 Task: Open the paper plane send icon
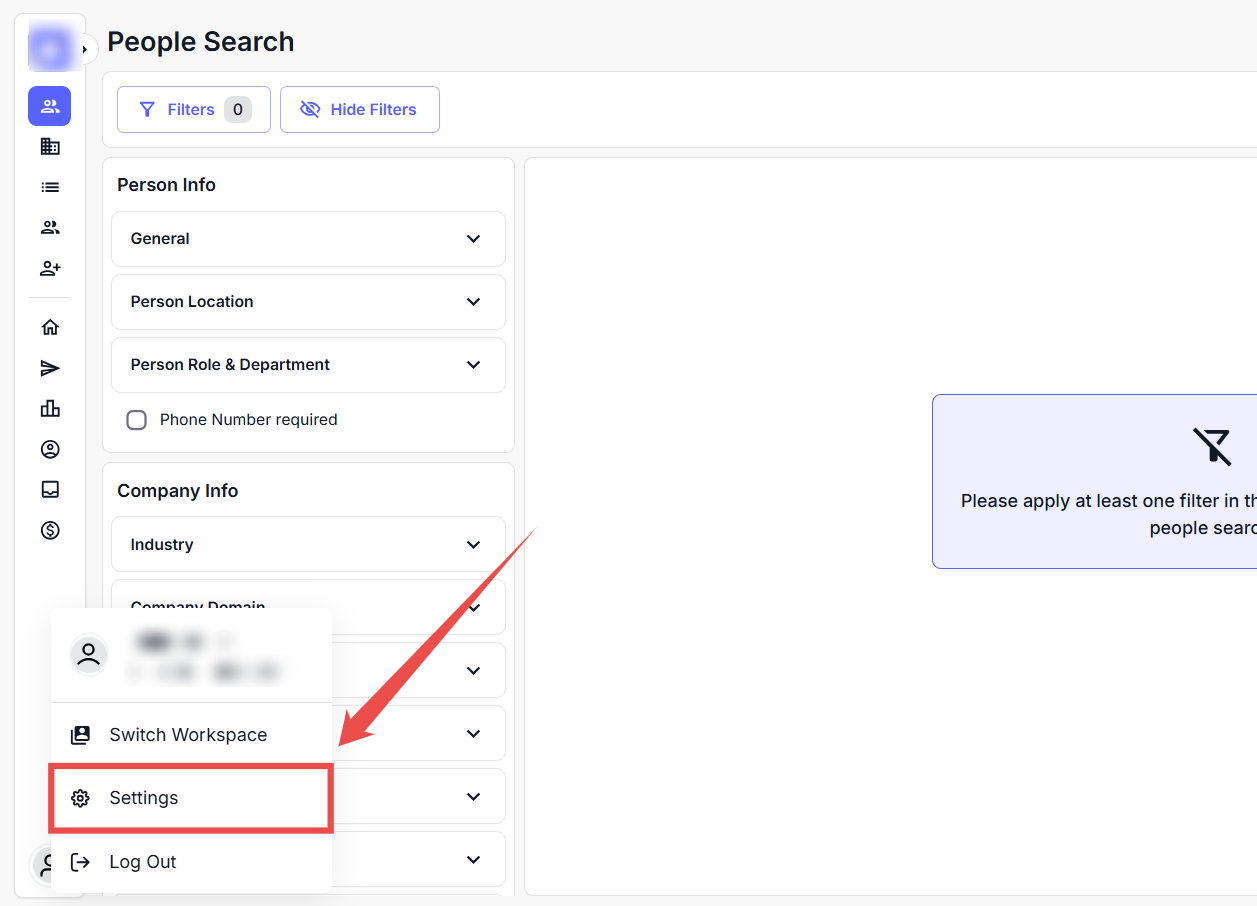click(x=49, y=369)
